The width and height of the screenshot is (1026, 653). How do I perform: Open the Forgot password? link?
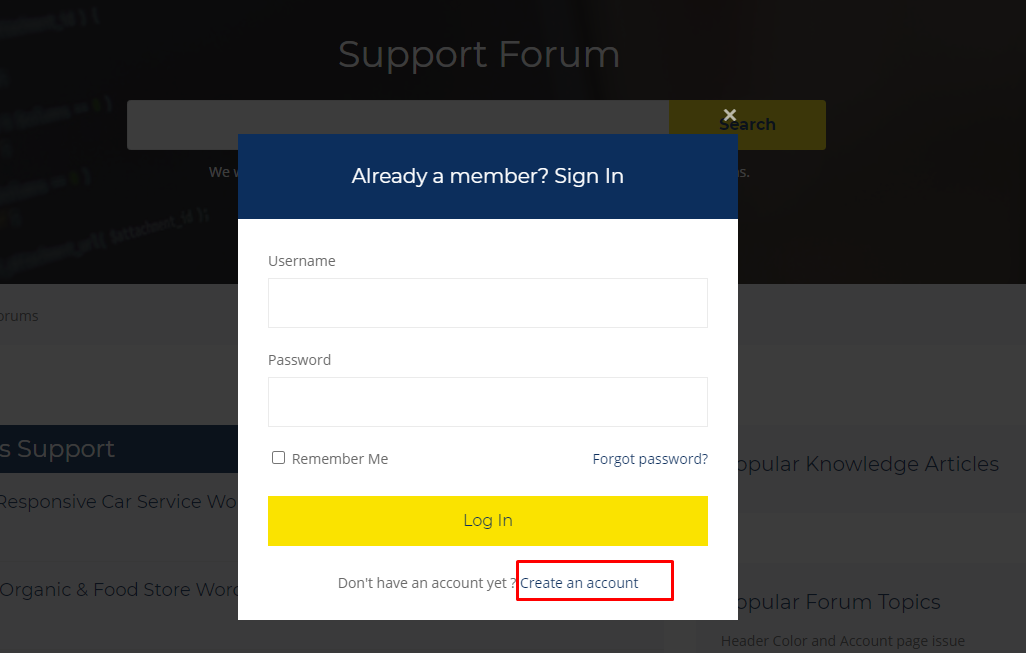click(650, 459)
